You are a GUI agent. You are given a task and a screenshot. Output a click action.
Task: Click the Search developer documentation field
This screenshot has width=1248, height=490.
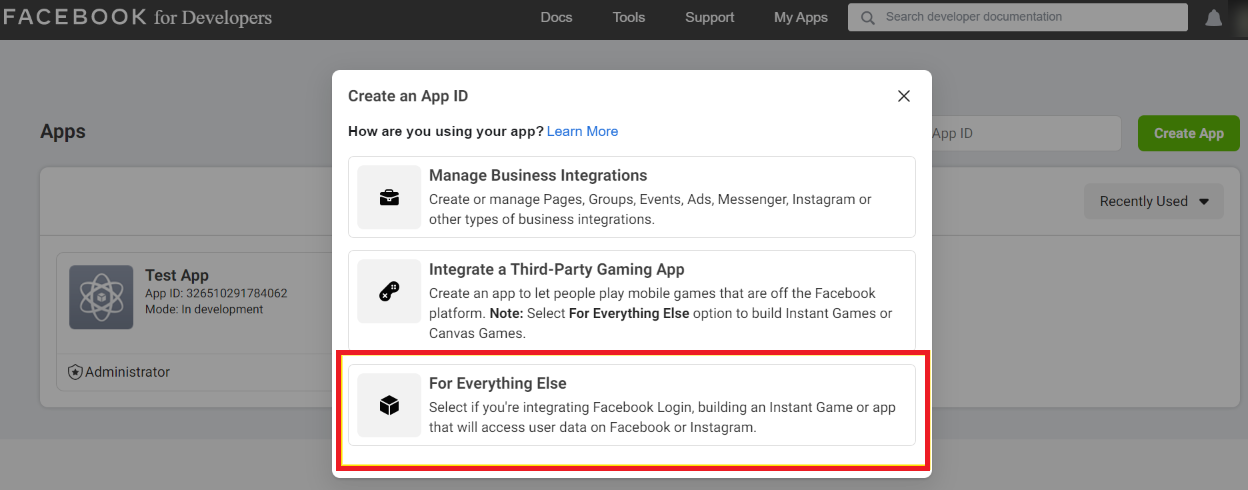[1018, 18]
